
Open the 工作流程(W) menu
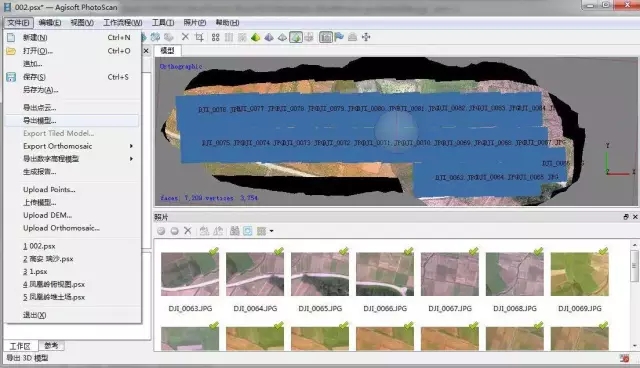pos(122,22)
